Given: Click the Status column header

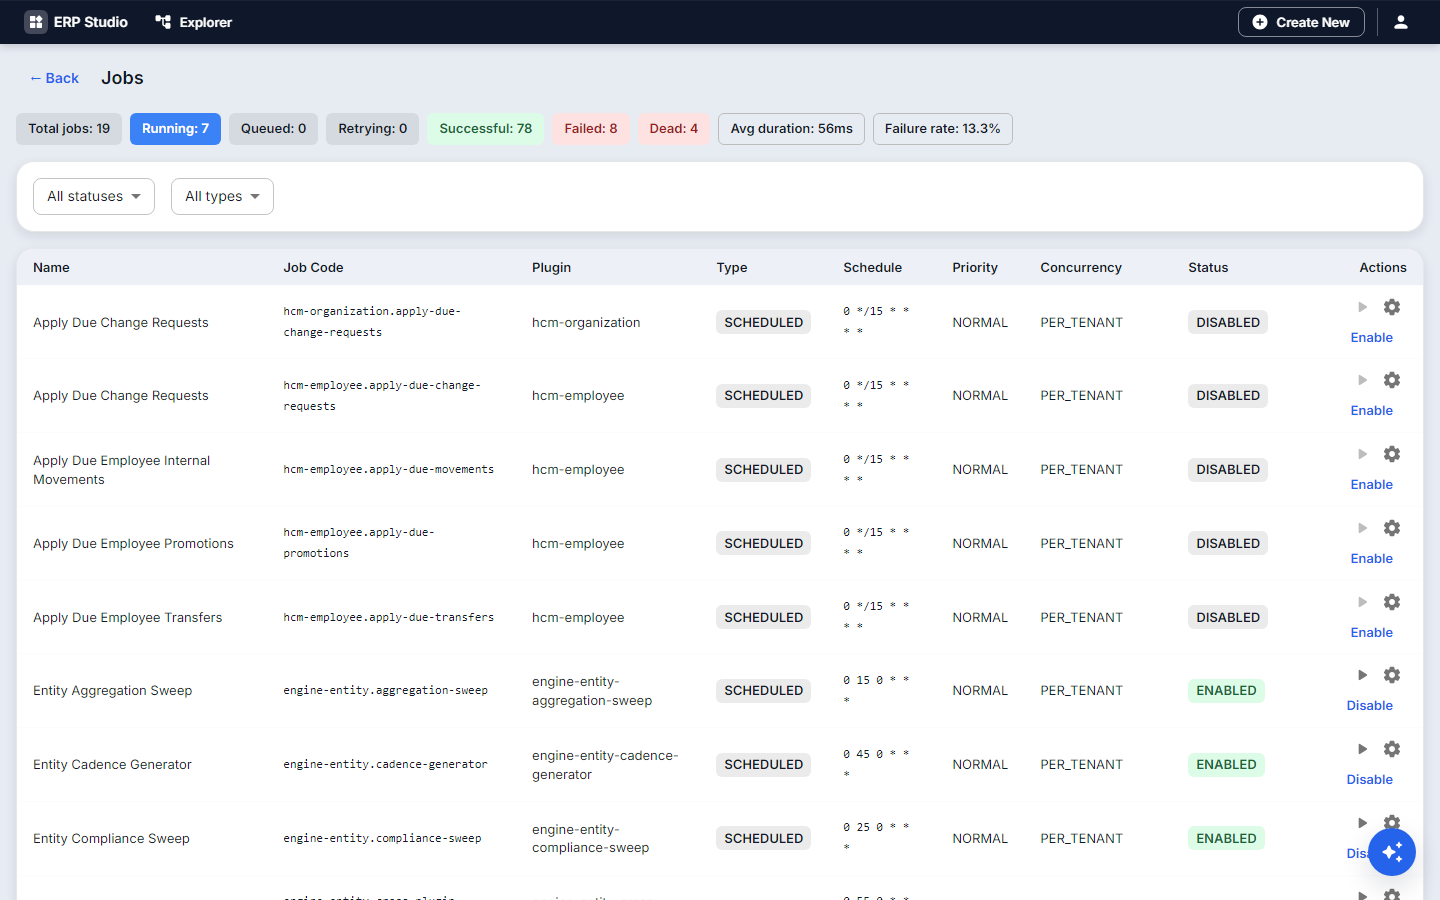Looking at the screenshot, I should [x=1208, y=268].
